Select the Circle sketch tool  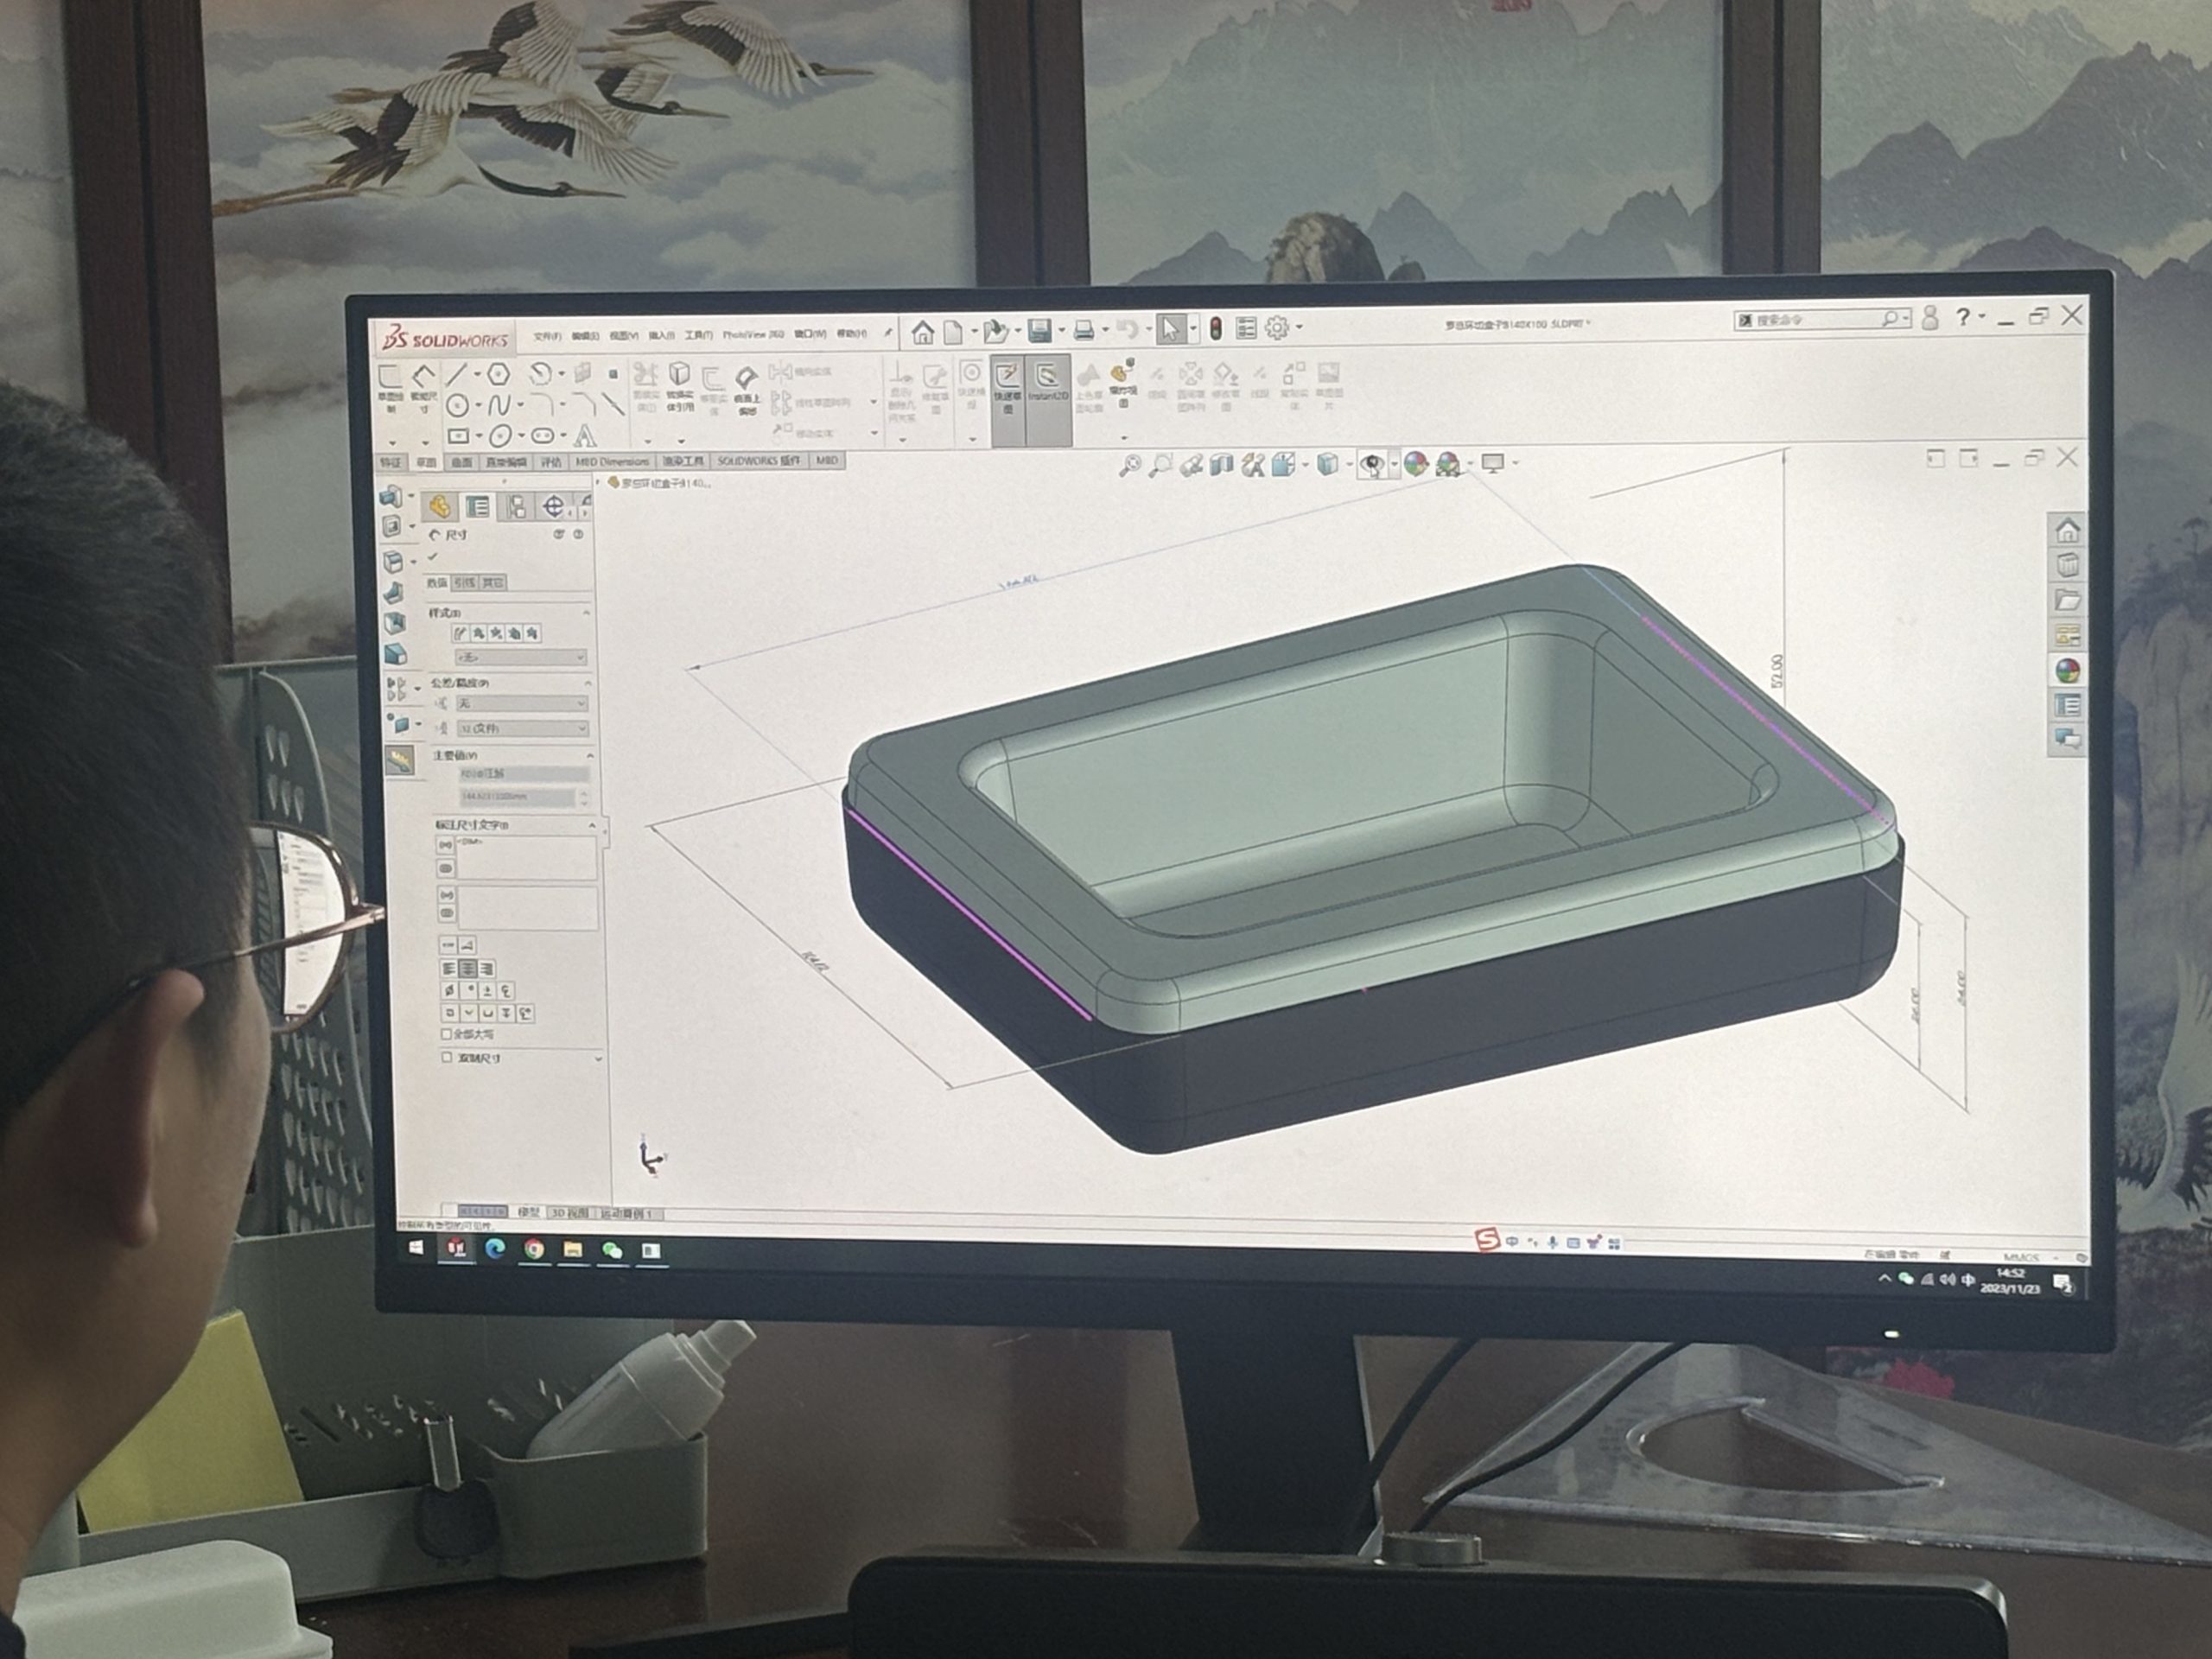457,405
